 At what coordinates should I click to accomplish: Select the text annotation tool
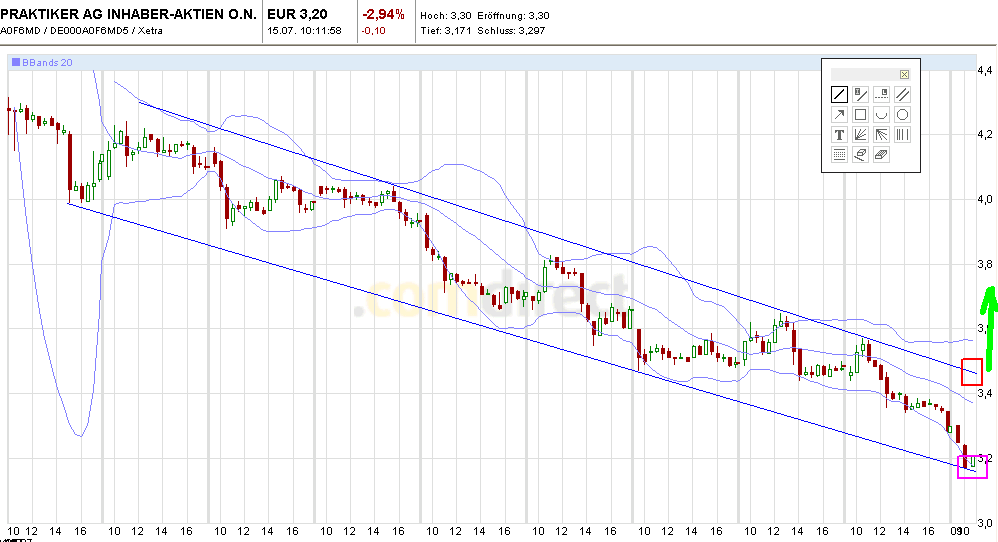[840, 134]
